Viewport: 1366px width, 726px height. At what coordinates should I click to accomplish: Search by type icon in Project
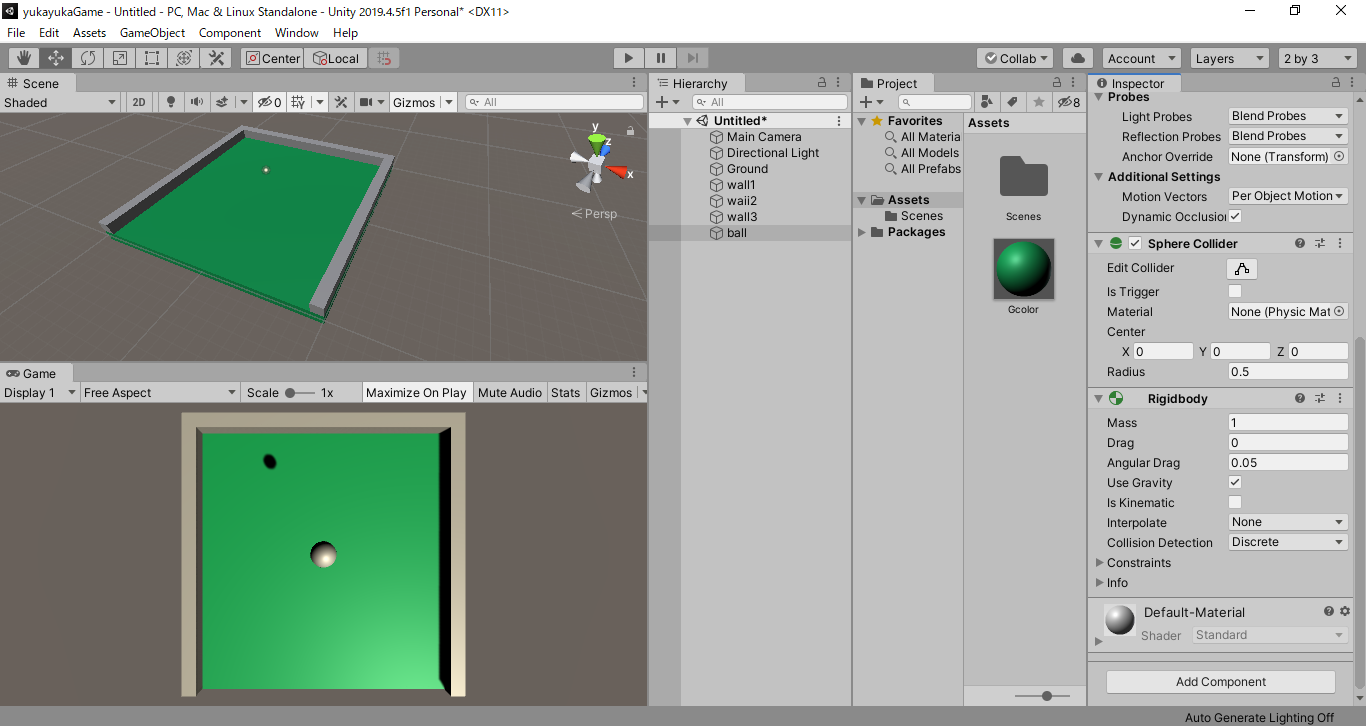click(987, 102)
